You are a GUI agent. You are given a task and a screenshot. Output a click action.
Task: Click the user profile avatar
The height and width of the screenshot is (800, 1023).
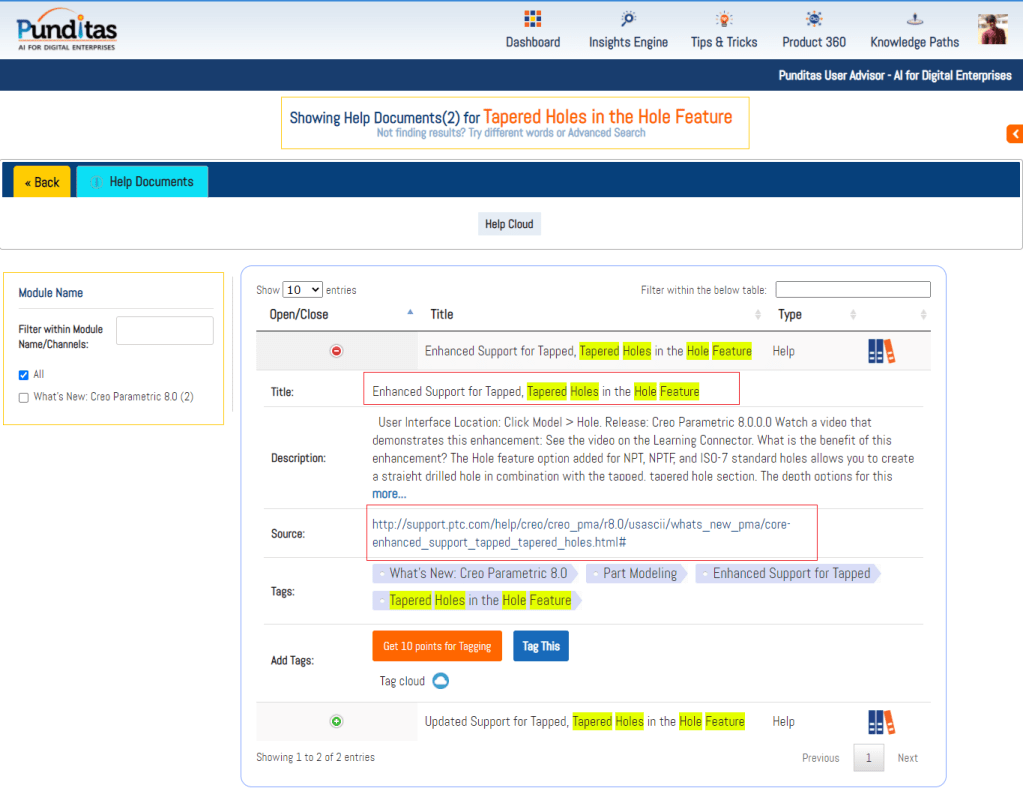(992, 29)
